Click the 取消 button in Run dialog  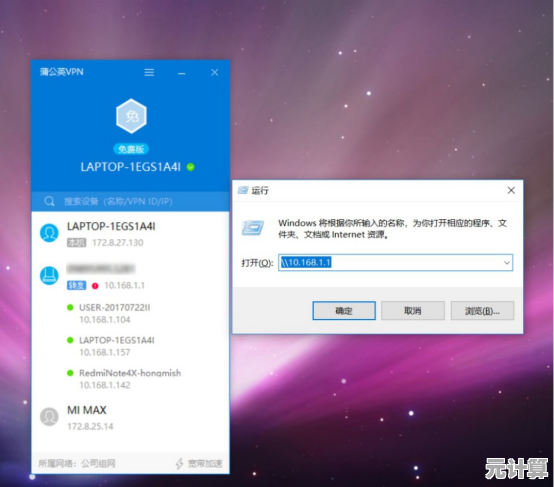click(413, 311)
